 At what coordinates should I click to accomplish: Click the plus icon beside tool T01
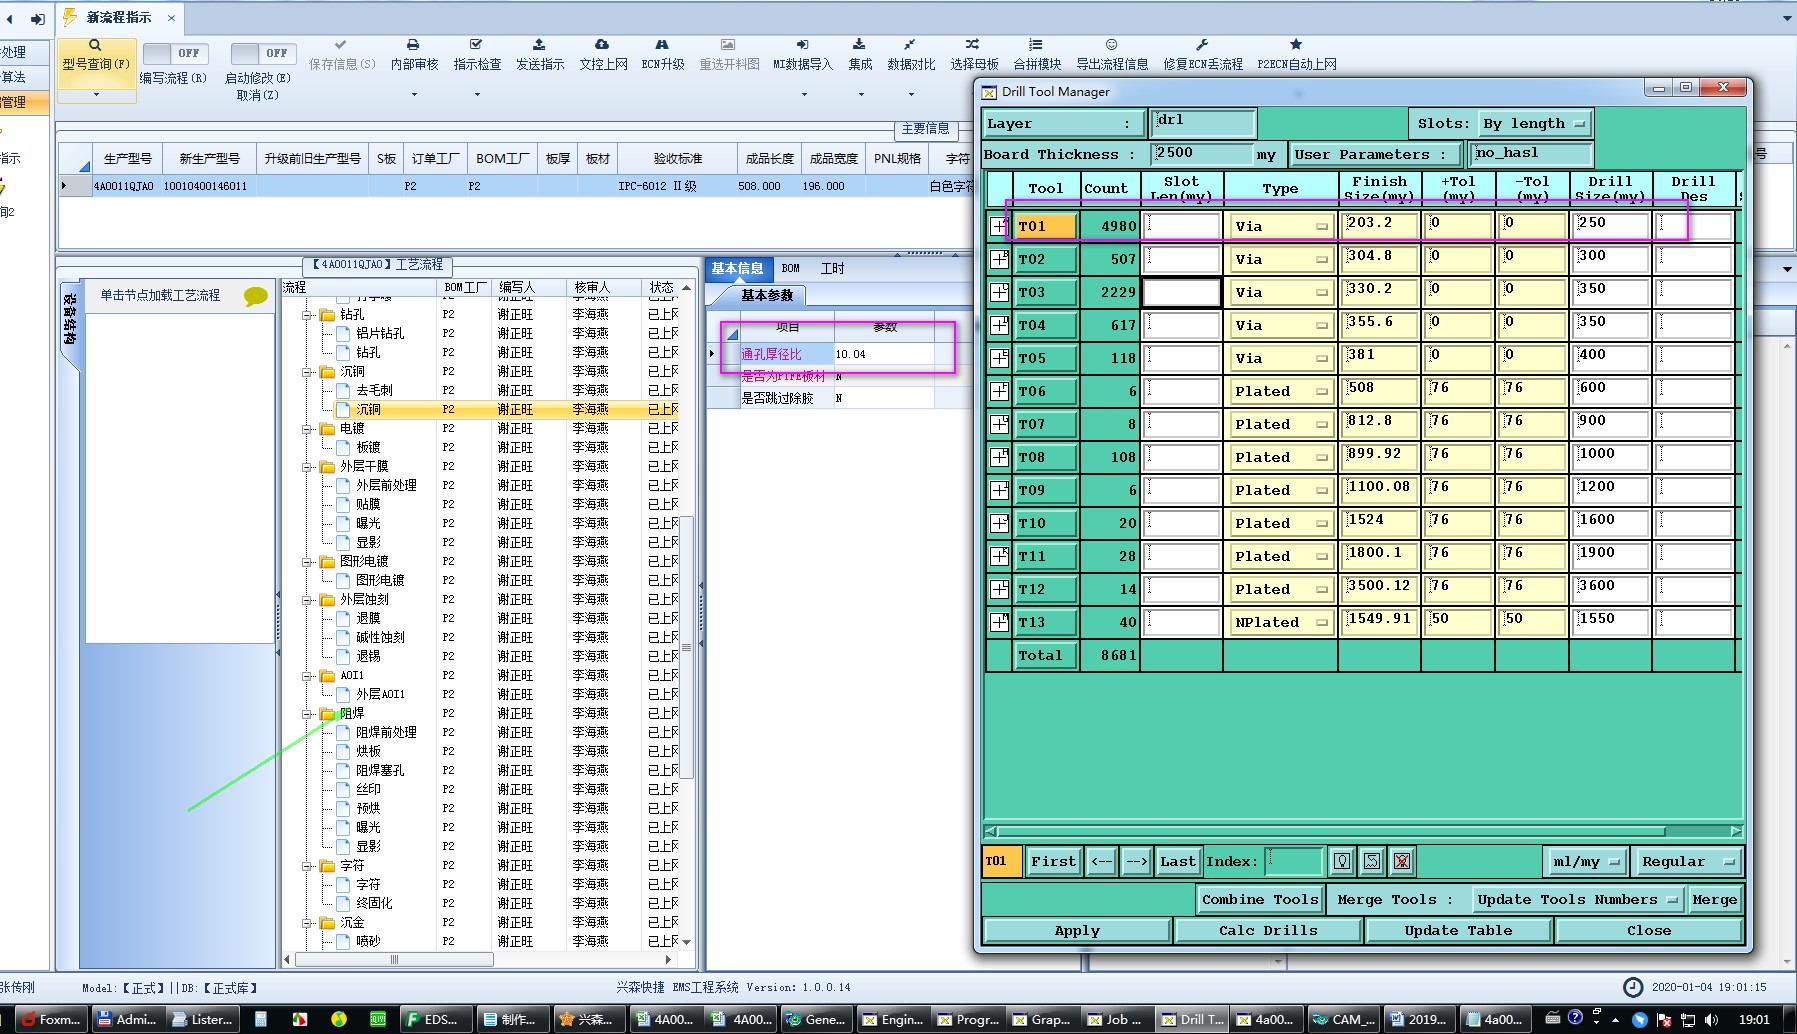(999, 226)
